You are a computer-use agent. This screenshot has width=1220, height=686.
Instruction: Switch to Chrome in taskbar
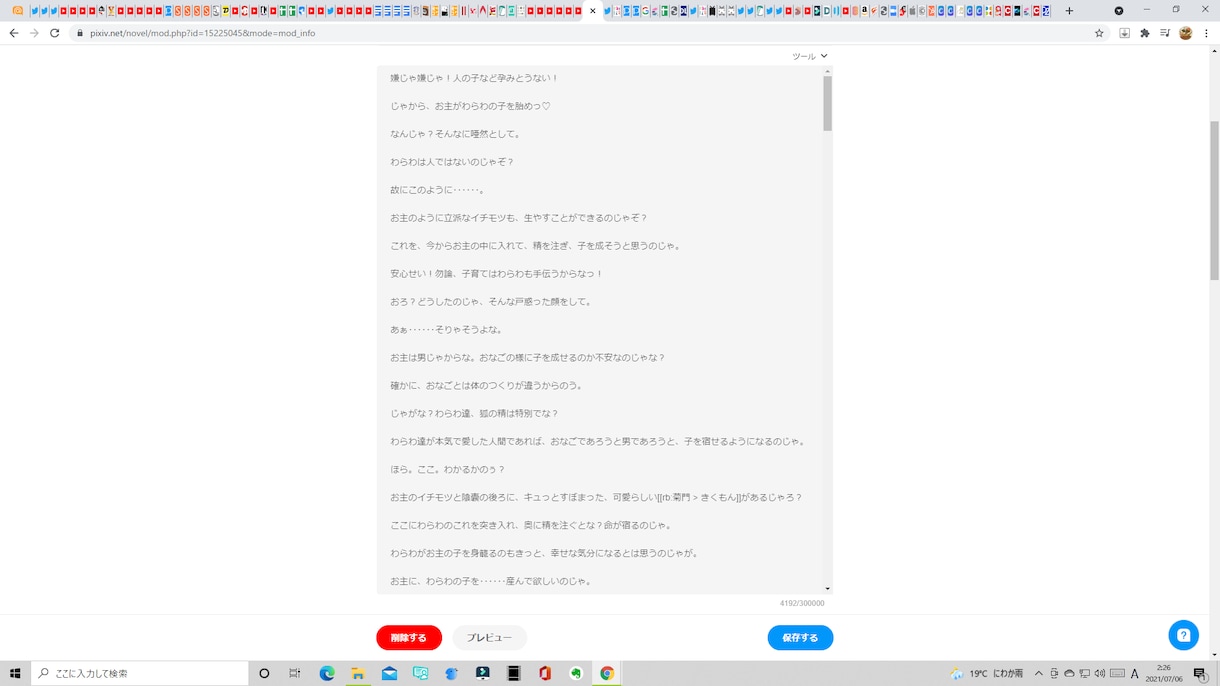(607, 673)
